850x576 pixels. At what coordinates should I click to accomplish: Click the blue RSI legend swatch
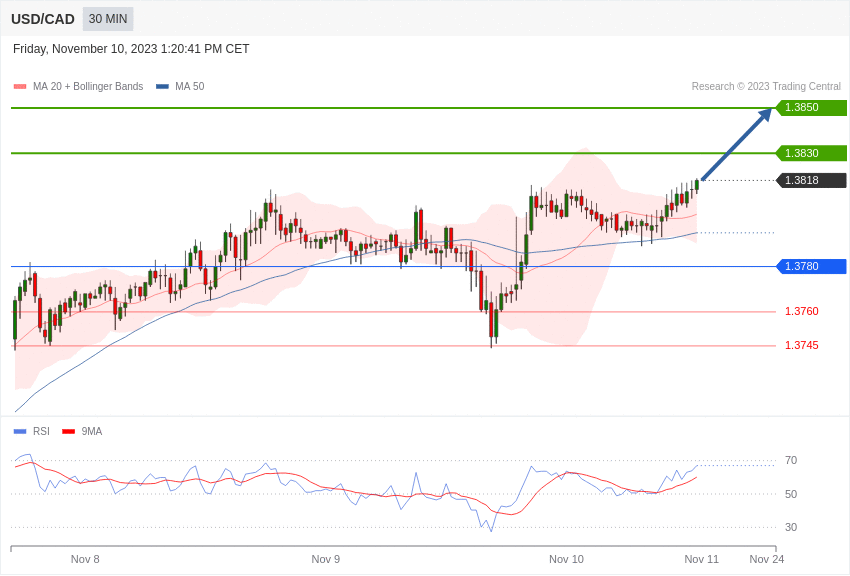point(20,432)
